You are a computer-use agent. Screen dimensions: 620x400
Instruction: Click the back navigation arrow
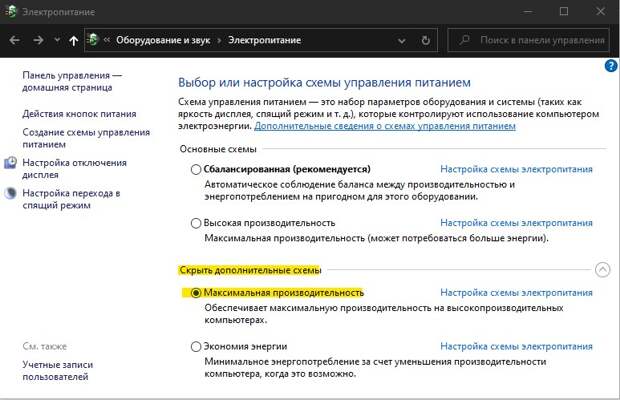coord(15,40)
